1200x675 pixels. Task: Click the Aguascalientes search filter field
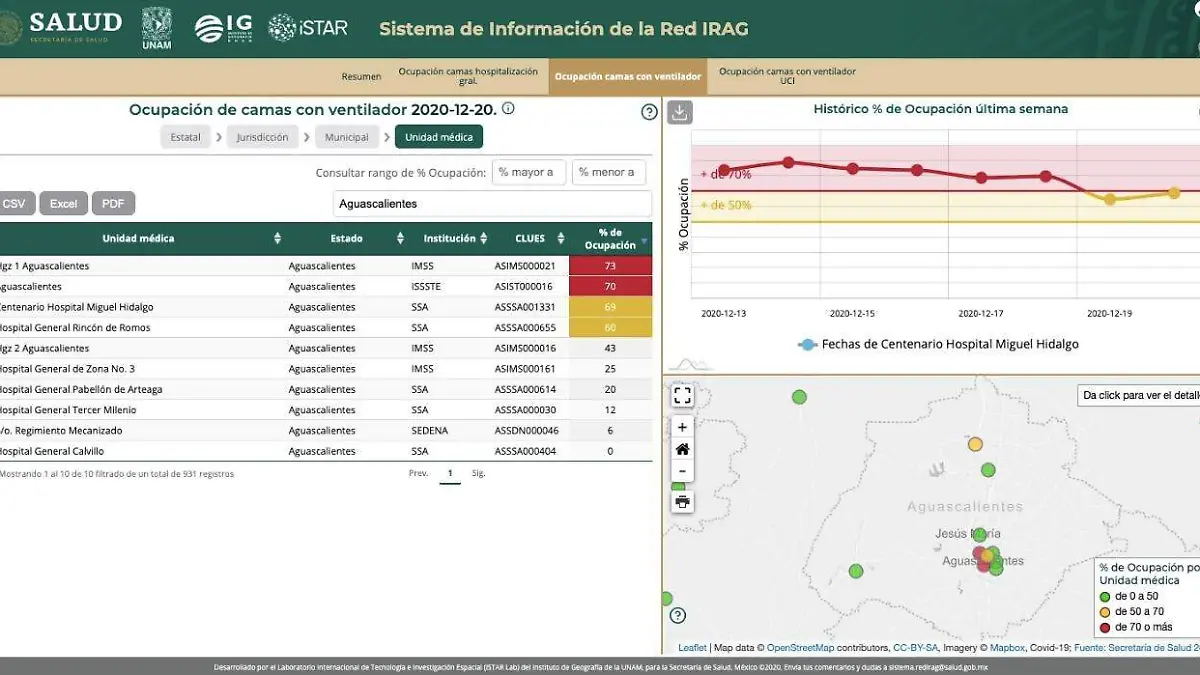tap(491, 204)
